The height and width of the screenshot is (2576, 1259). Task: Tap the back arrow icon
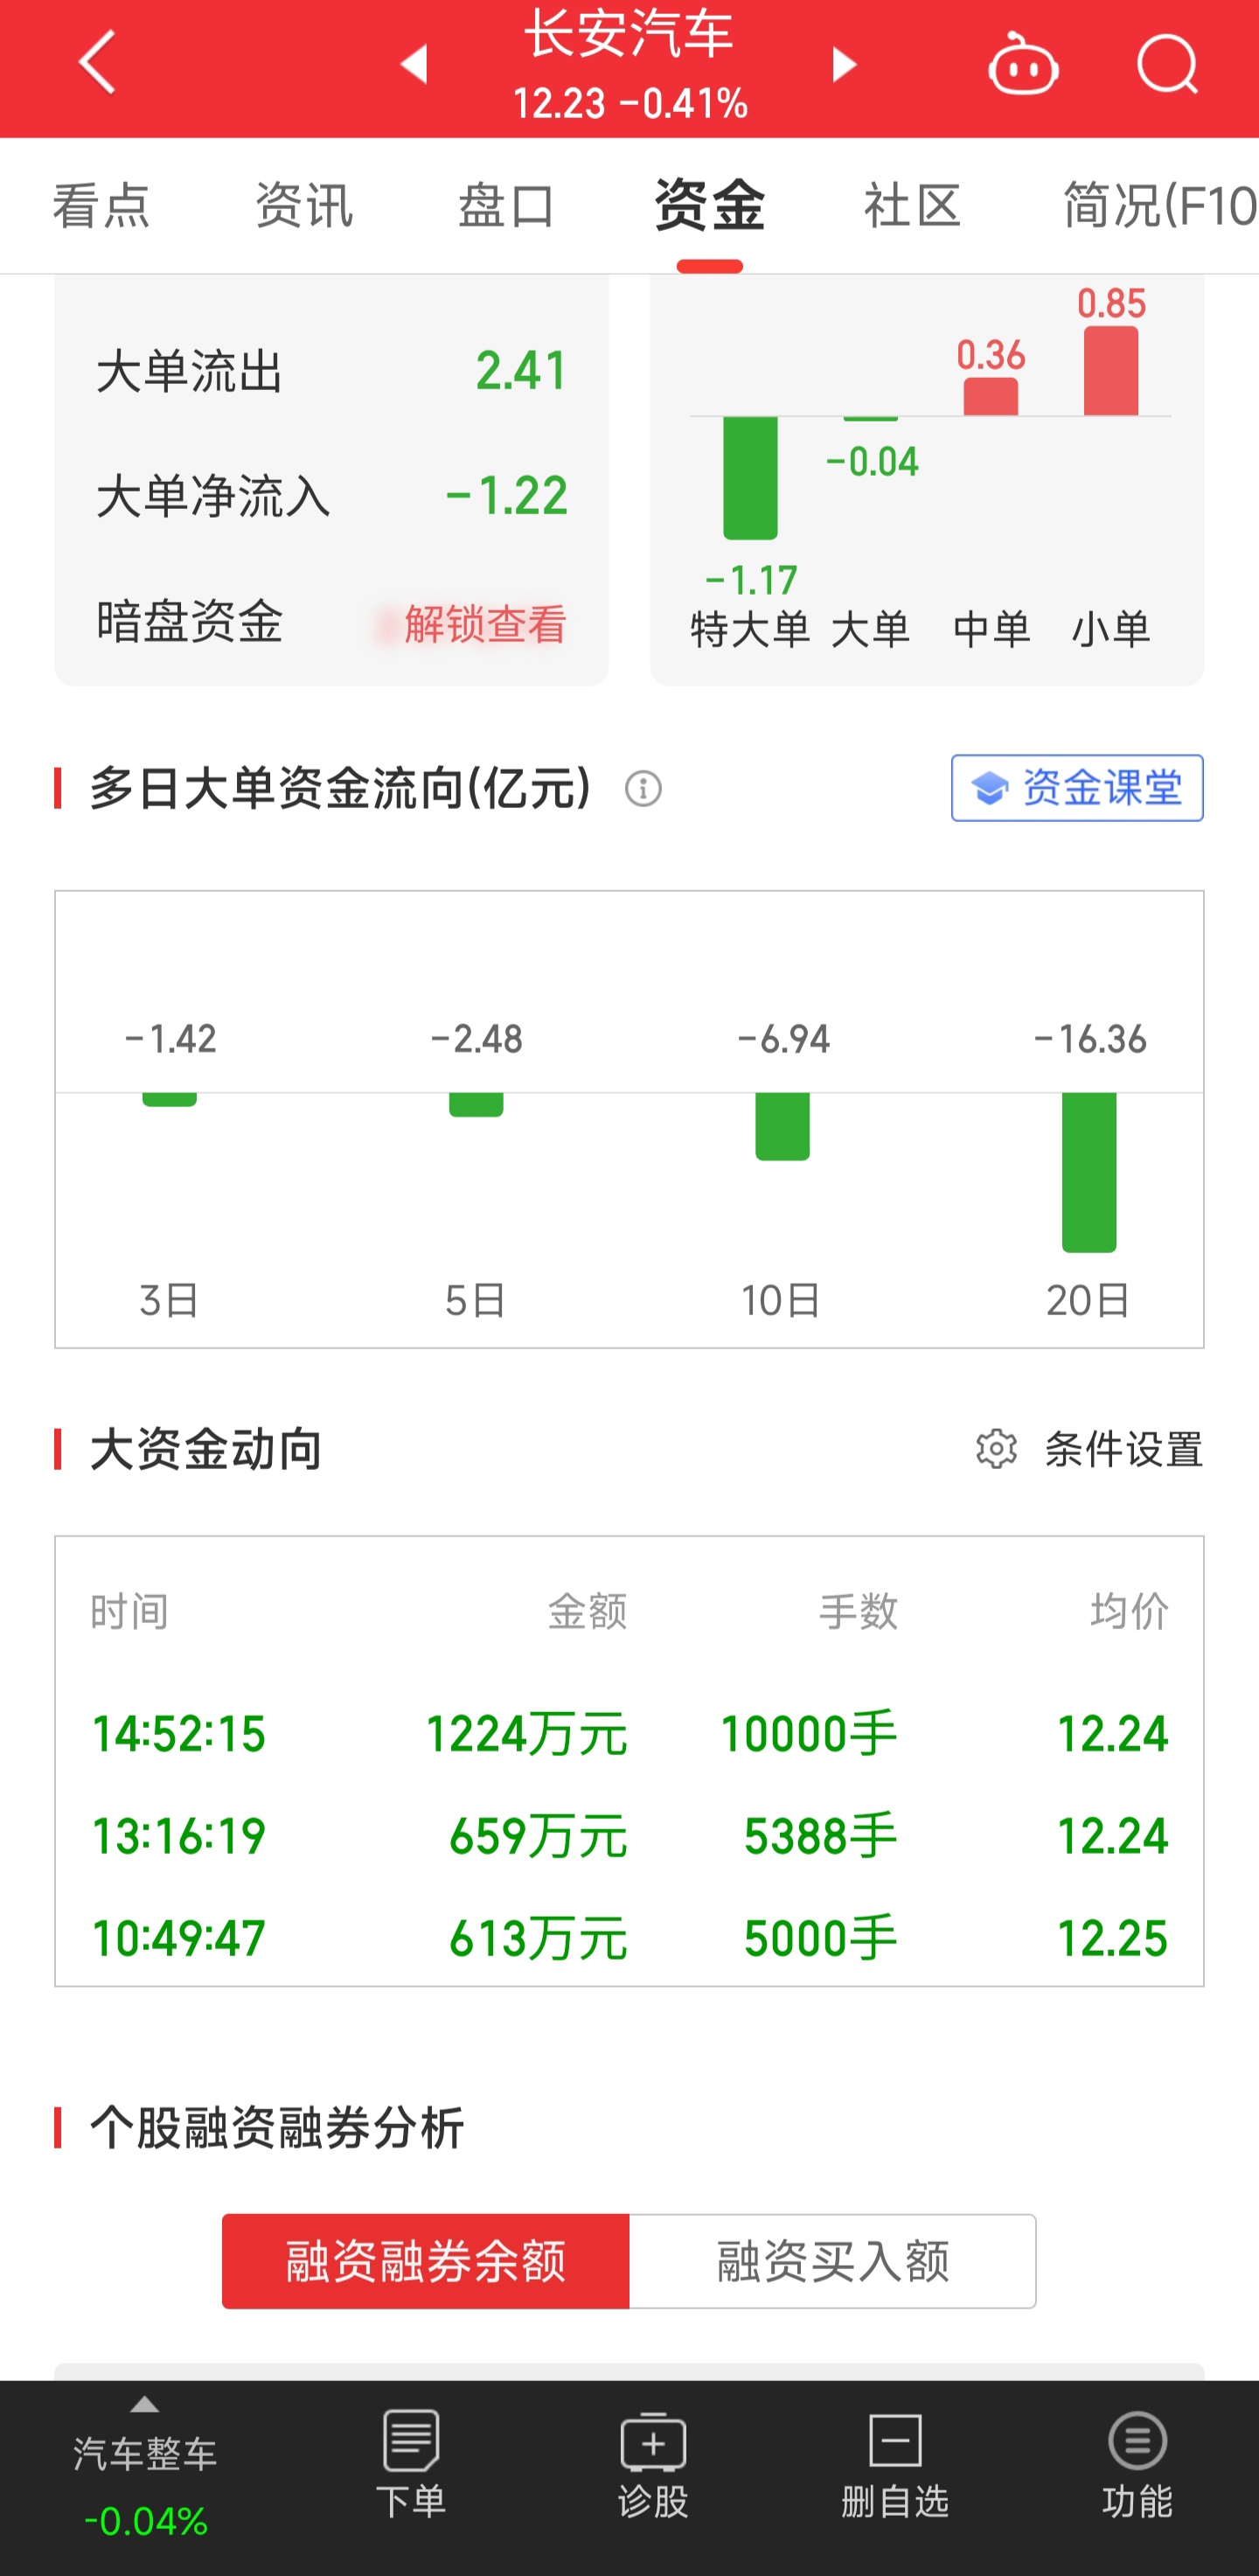(x=97, y=62)
